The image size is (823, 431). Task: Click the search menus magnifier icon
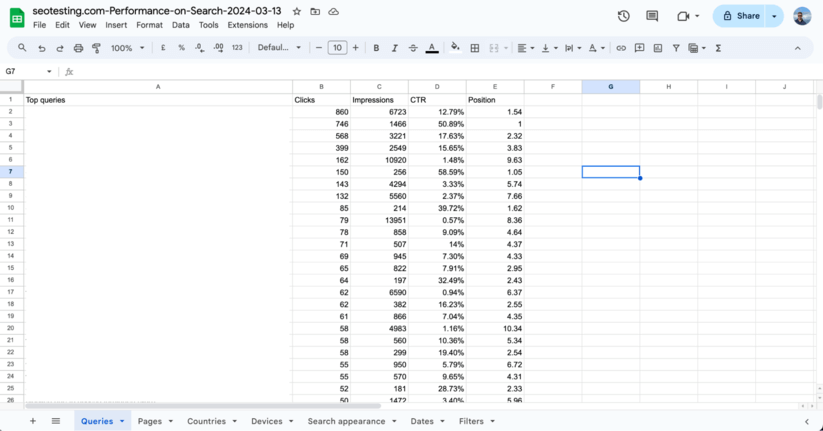(22, 48)
